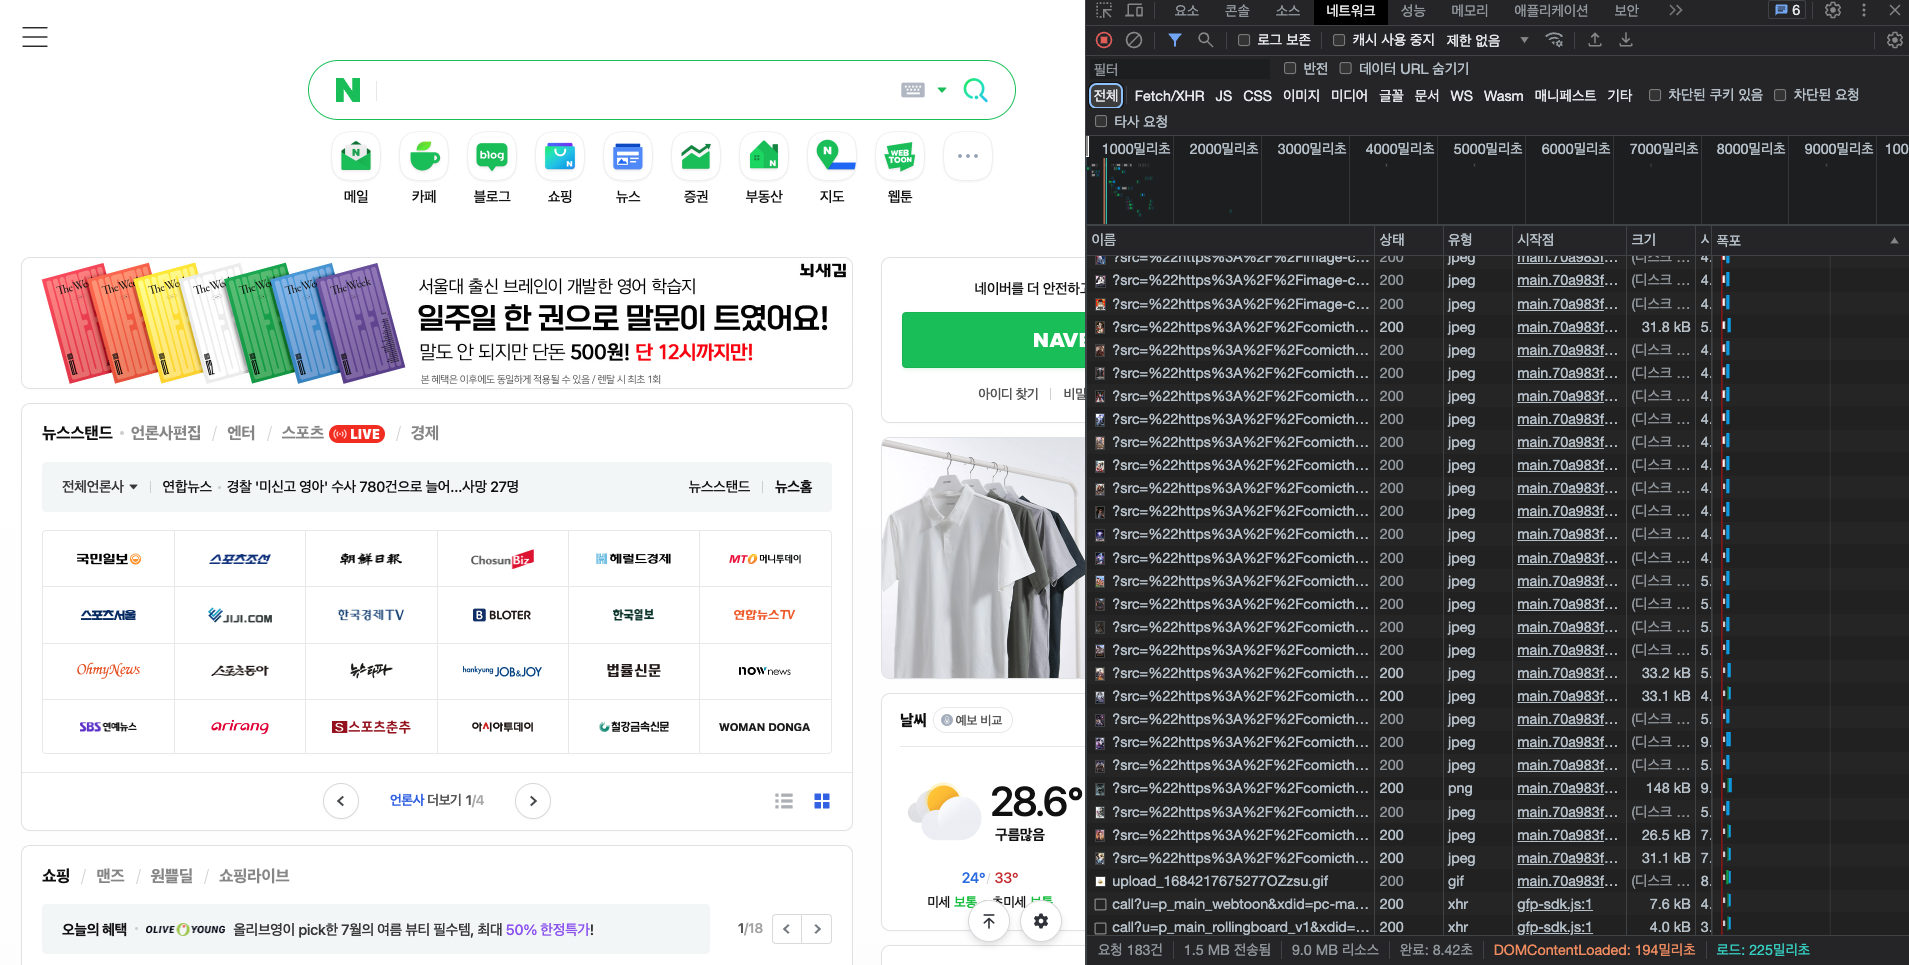
Task: Expand the 전체언론사 press dropdown
Action: pyautogui.click(x=100, y=487)
